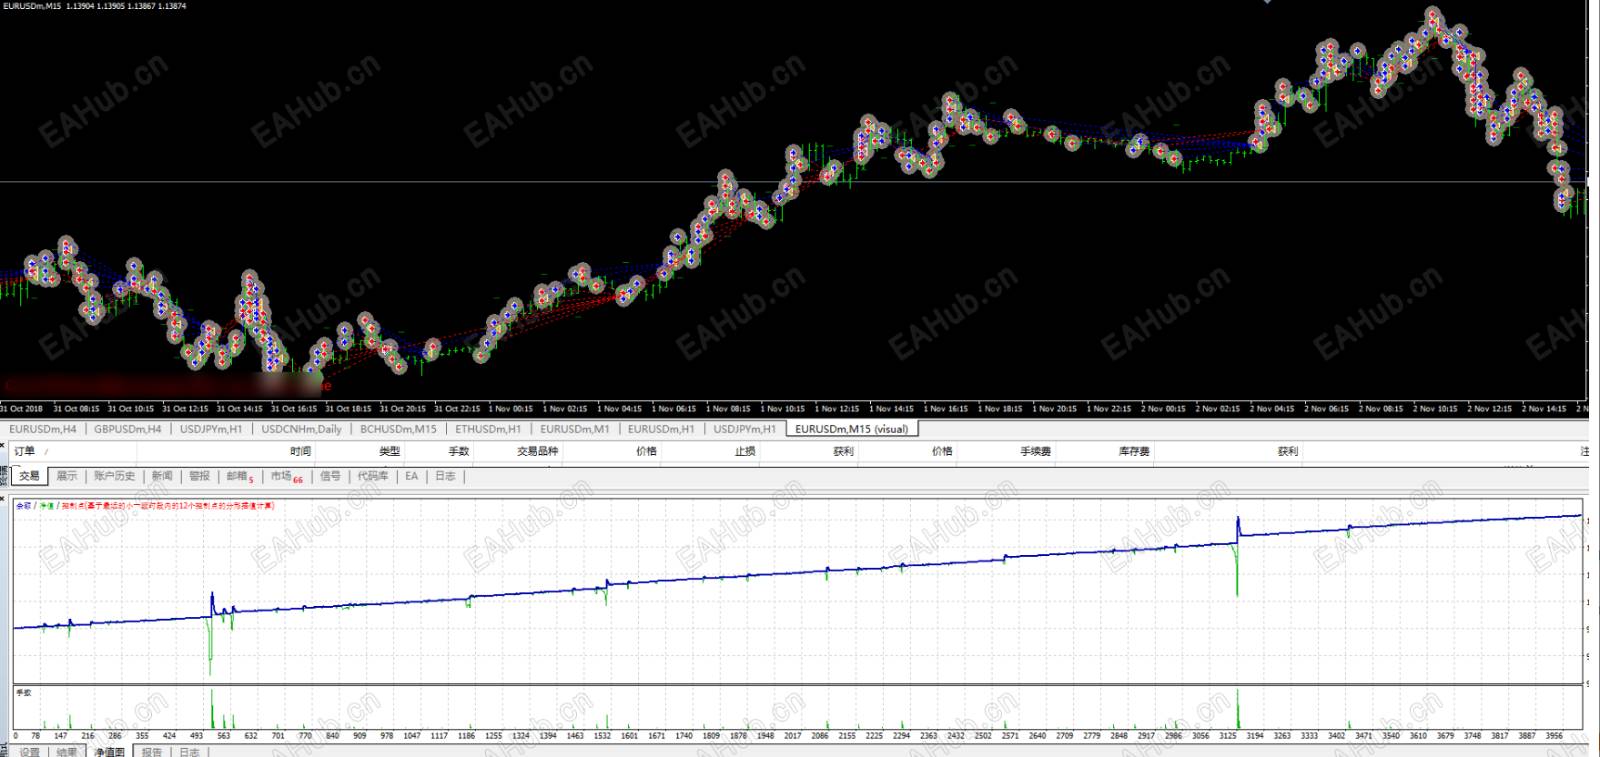This screenshot has width=1600, height=757.
Task: Open the 日志 tab beside the EA tab
Action: 445,476
